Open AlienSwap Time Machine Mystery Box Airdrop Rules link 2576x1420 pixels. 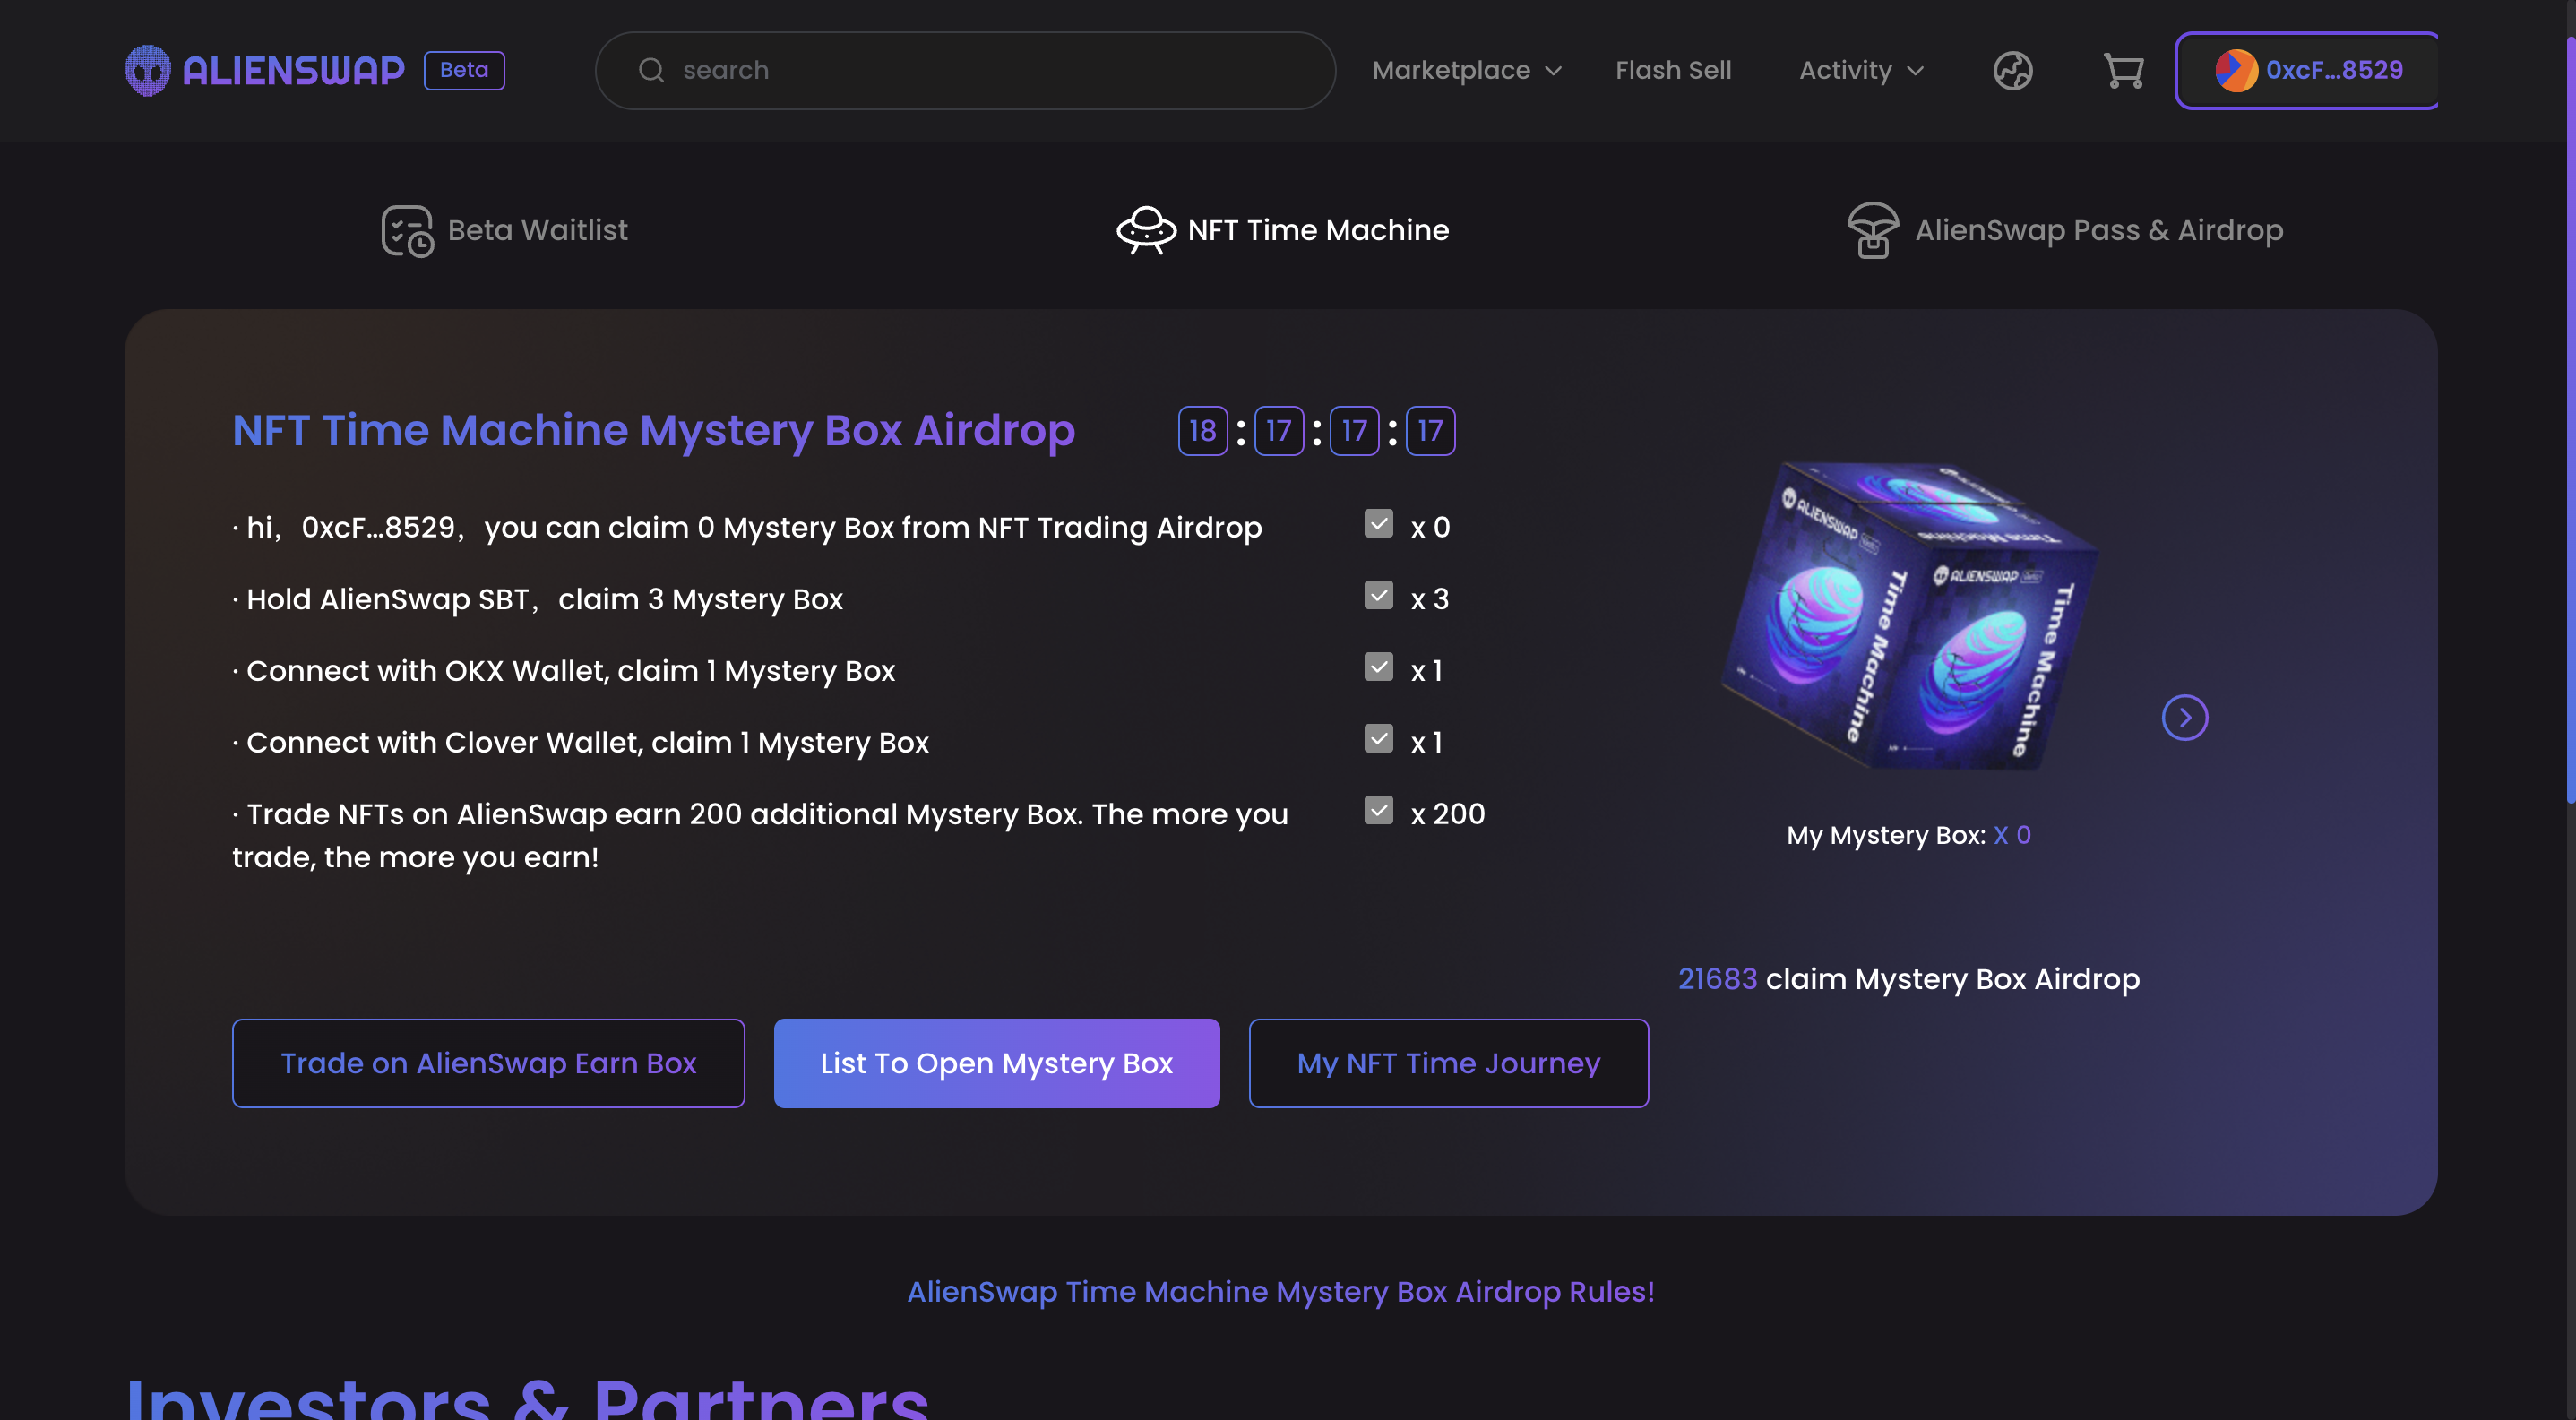point(1280,1292)
